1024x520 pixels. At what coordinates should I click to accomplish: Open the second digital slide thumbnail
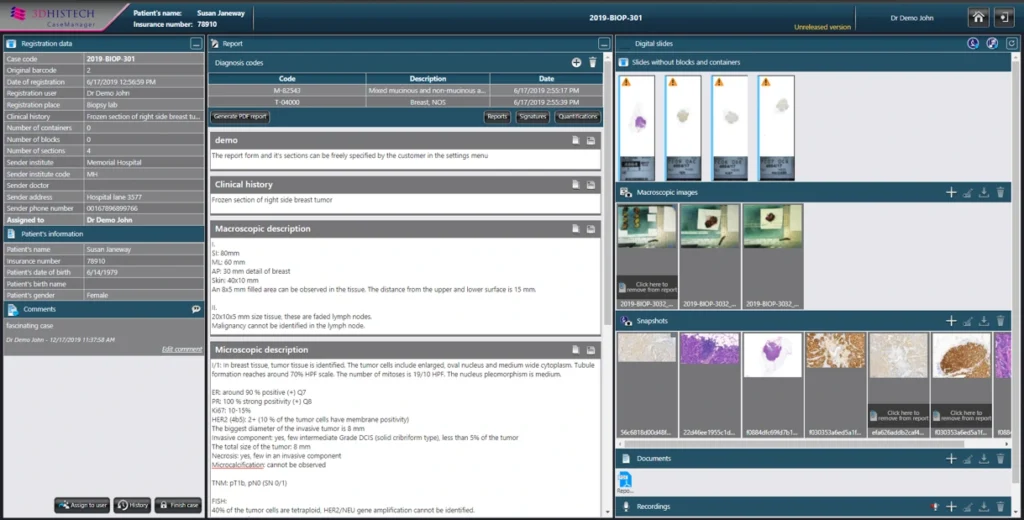(x=683, y=128)
